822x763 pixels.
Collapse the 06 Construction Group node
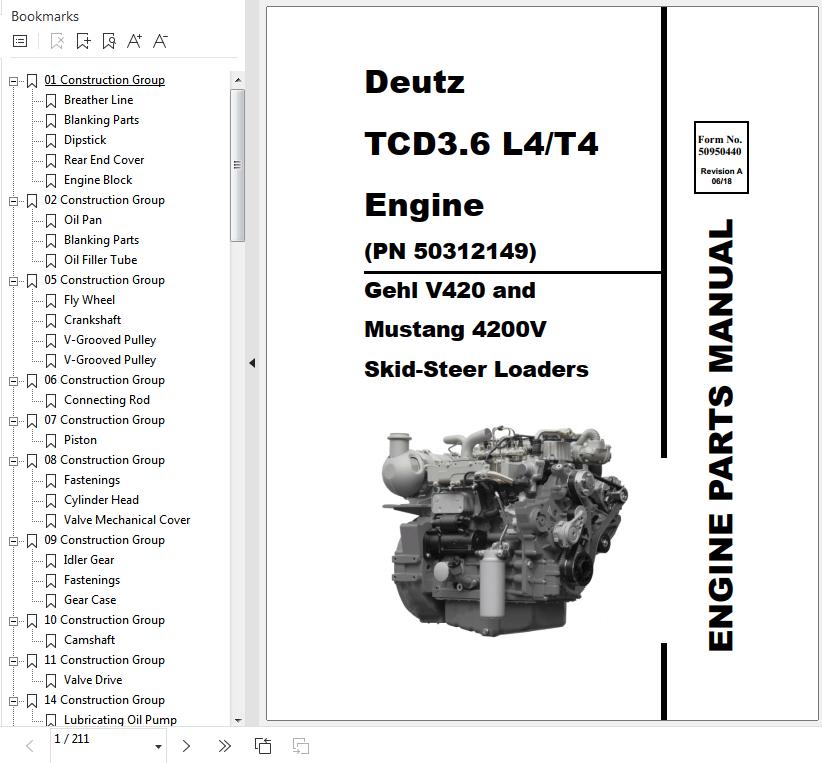tap(13, 381)
